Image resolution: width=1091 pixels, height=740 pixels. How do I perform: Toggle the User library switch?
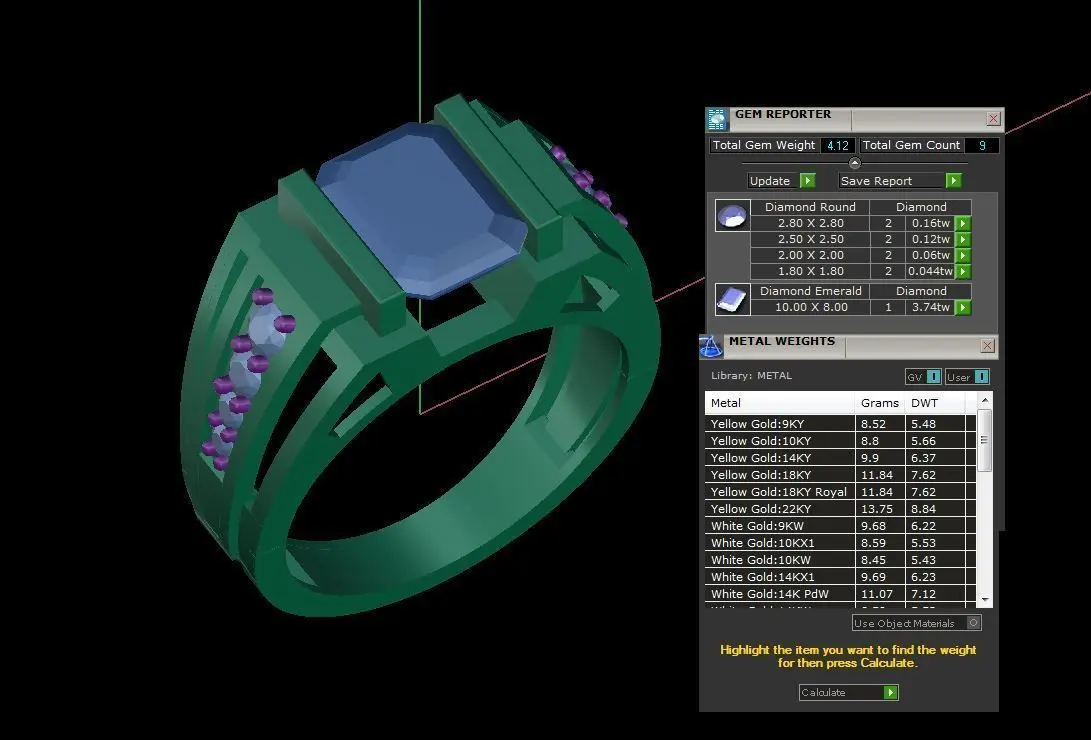pyautogui.click(x=967, y=377)
